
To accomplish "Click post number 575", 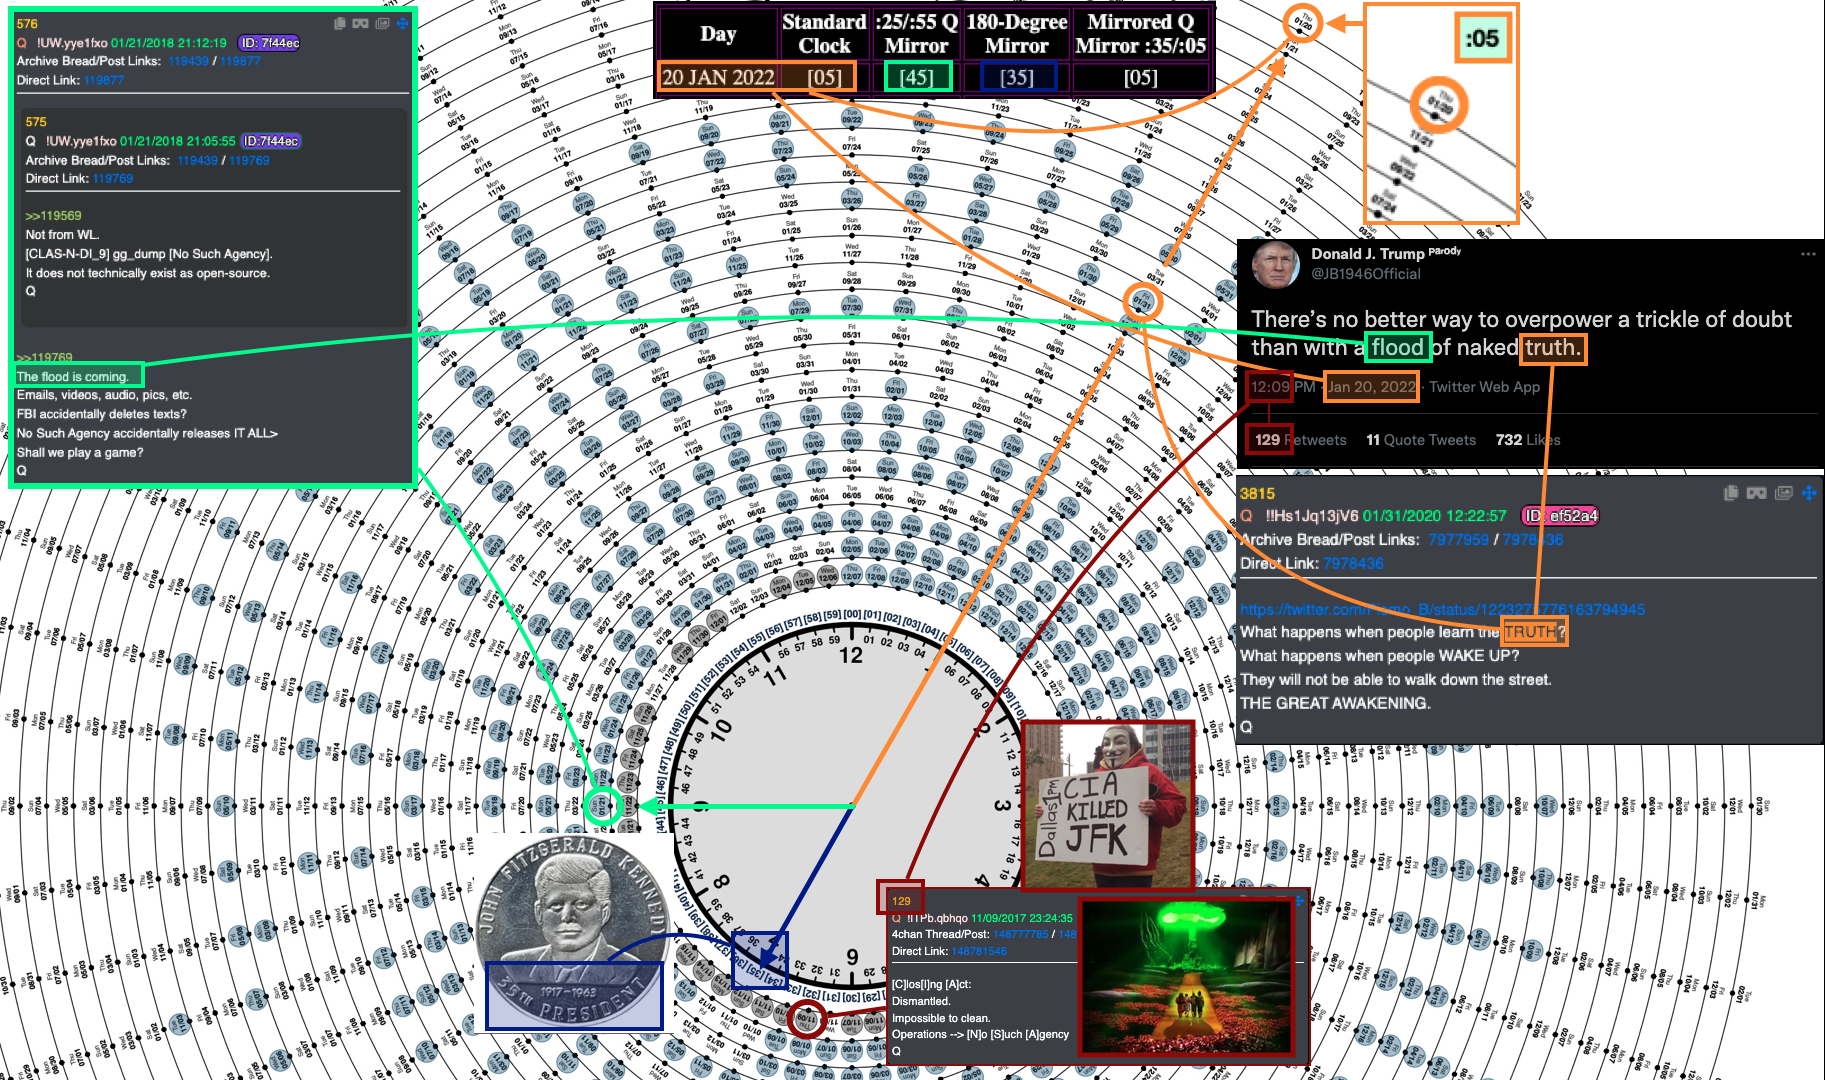I will pos(36,121).
